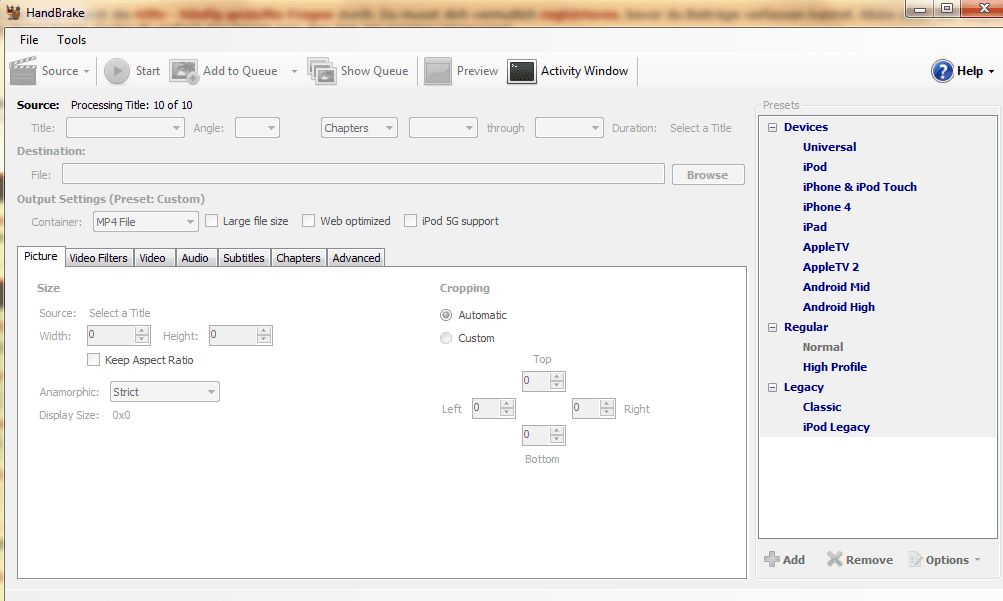
Task: Switch to the Video tab
Action: [152, 258]
